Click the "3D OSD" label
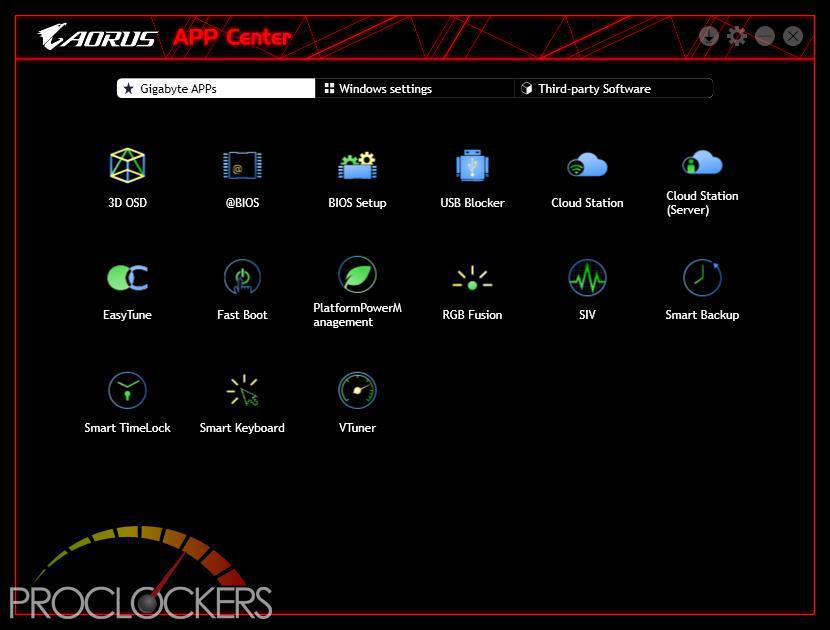The width and height of the screenshot is (830, 630). coord(128,203)
